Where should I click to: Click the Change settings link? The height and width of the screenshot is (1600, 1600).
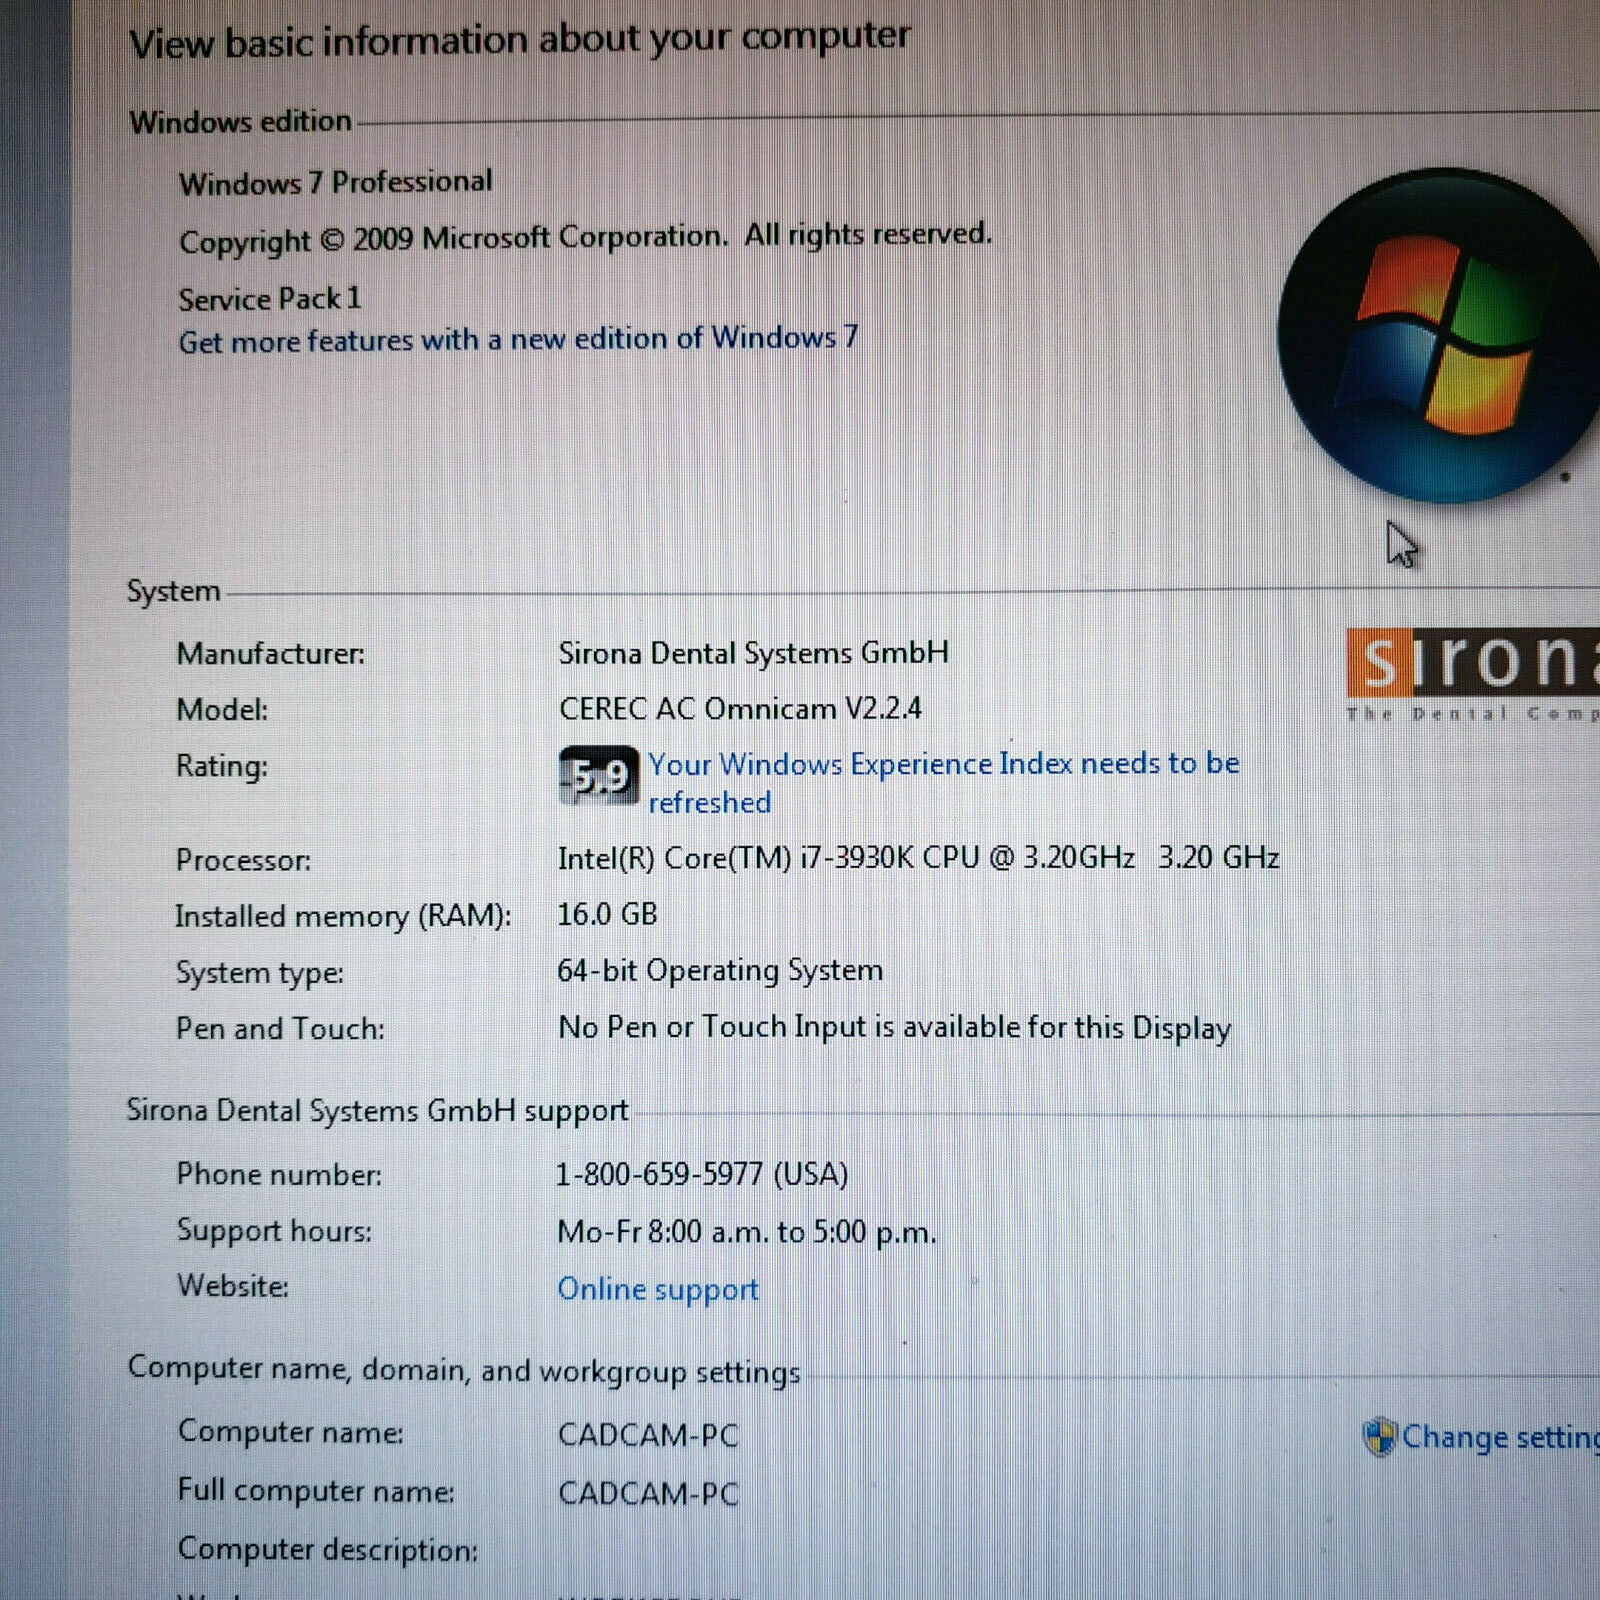[1500, 1437]
